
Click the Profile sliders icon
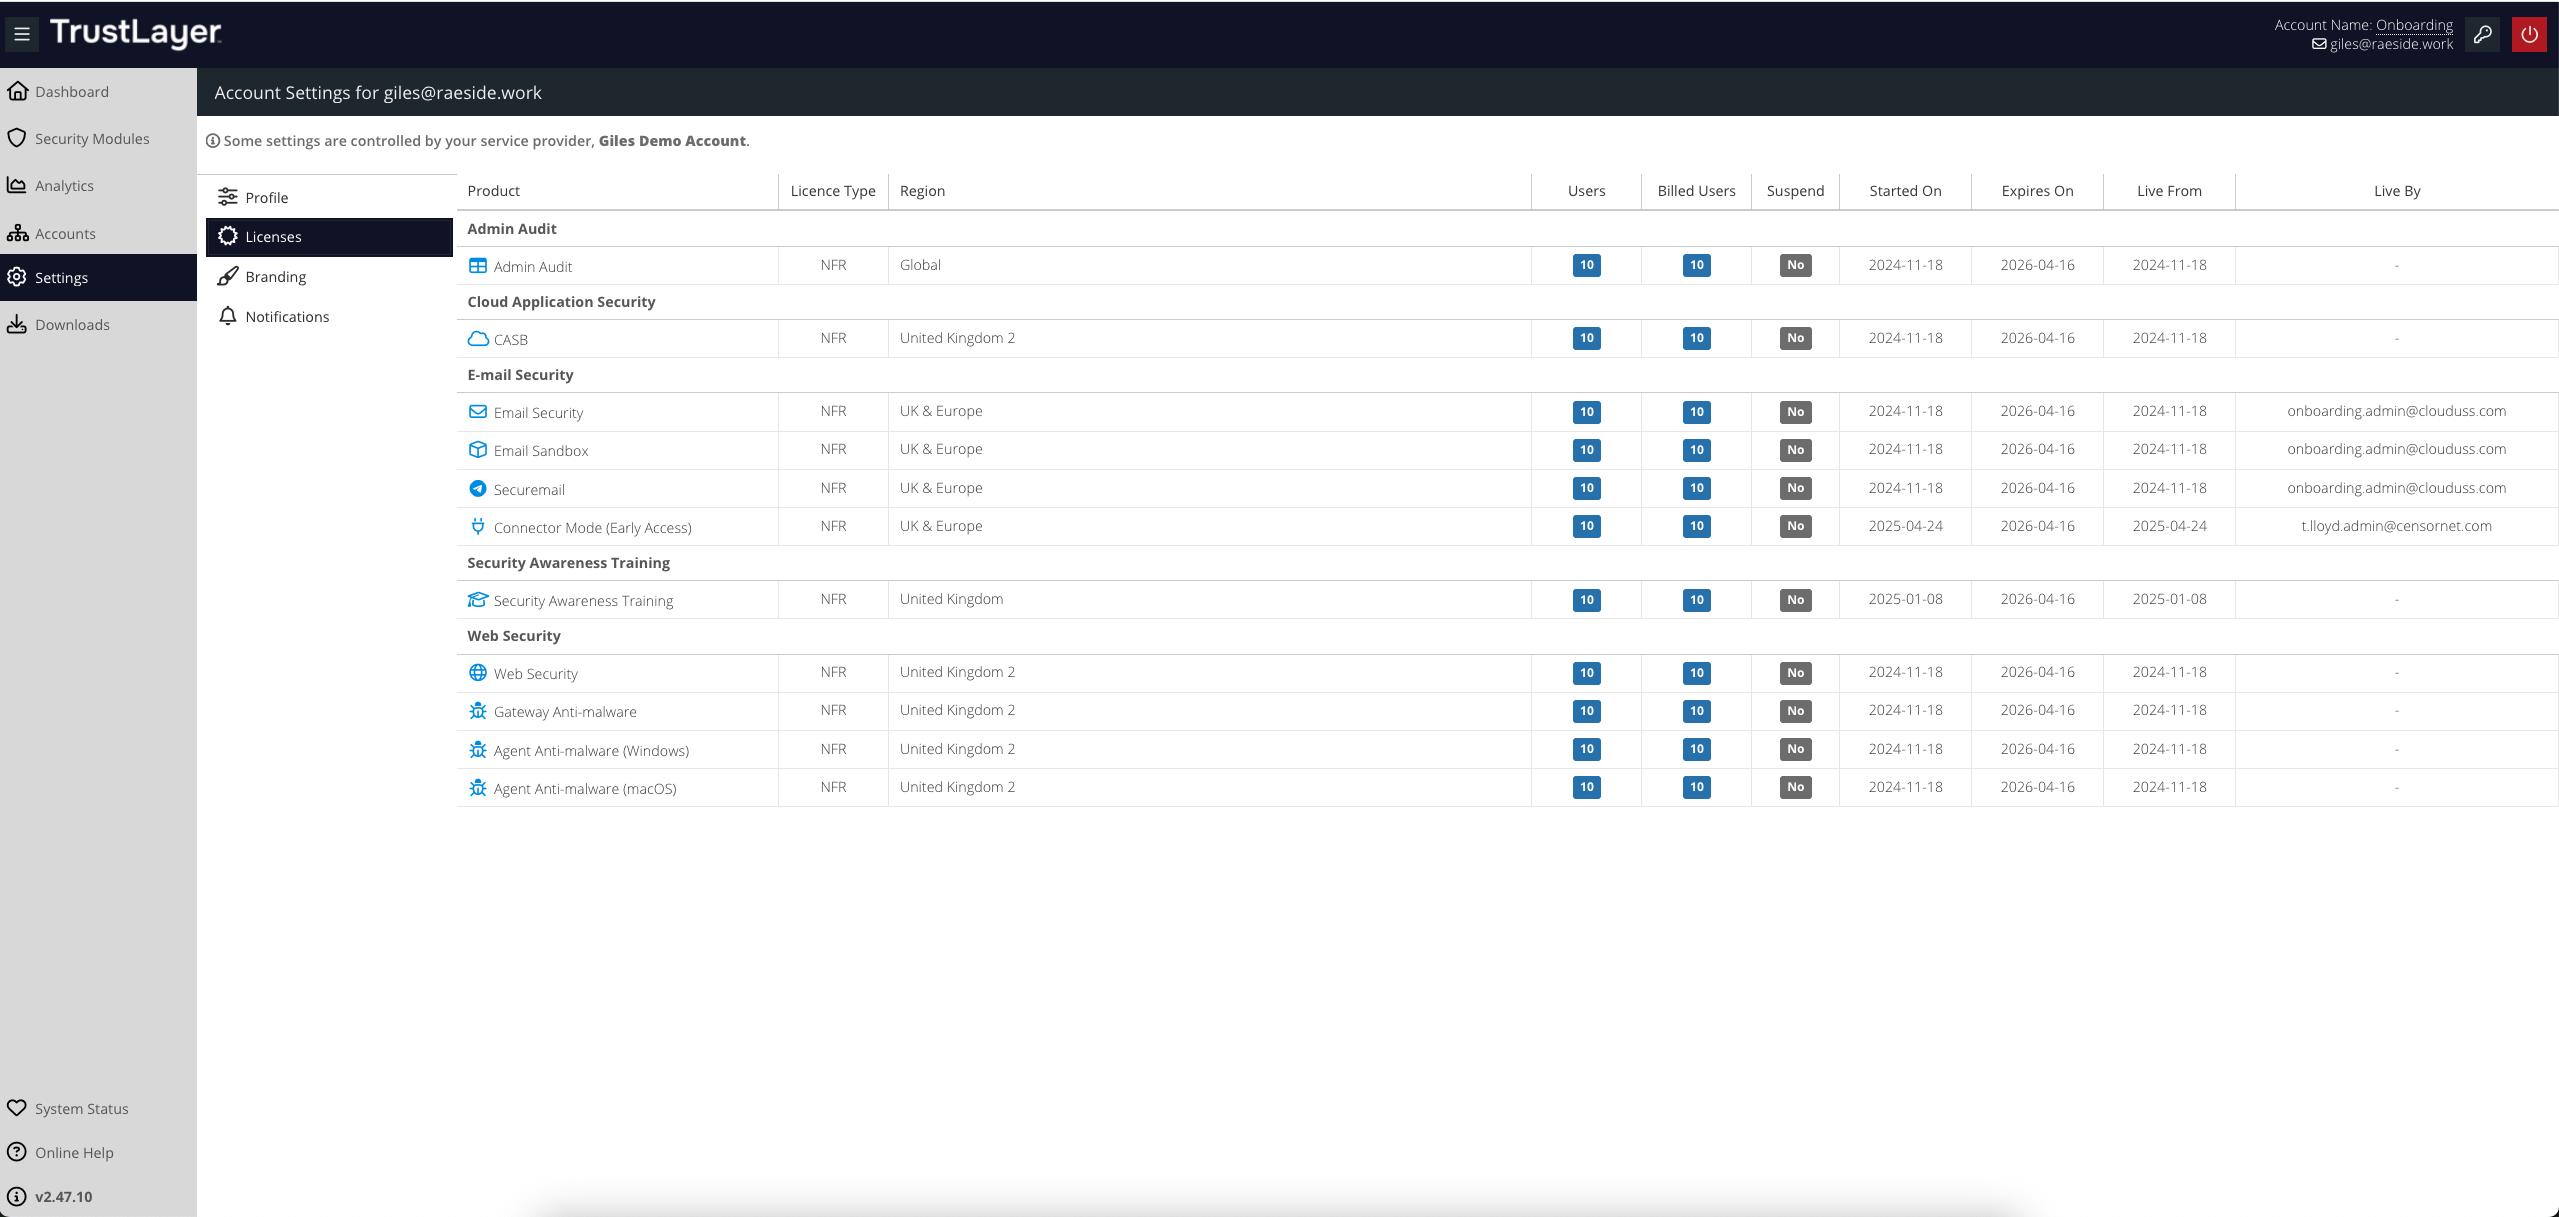tap(228, 197)
